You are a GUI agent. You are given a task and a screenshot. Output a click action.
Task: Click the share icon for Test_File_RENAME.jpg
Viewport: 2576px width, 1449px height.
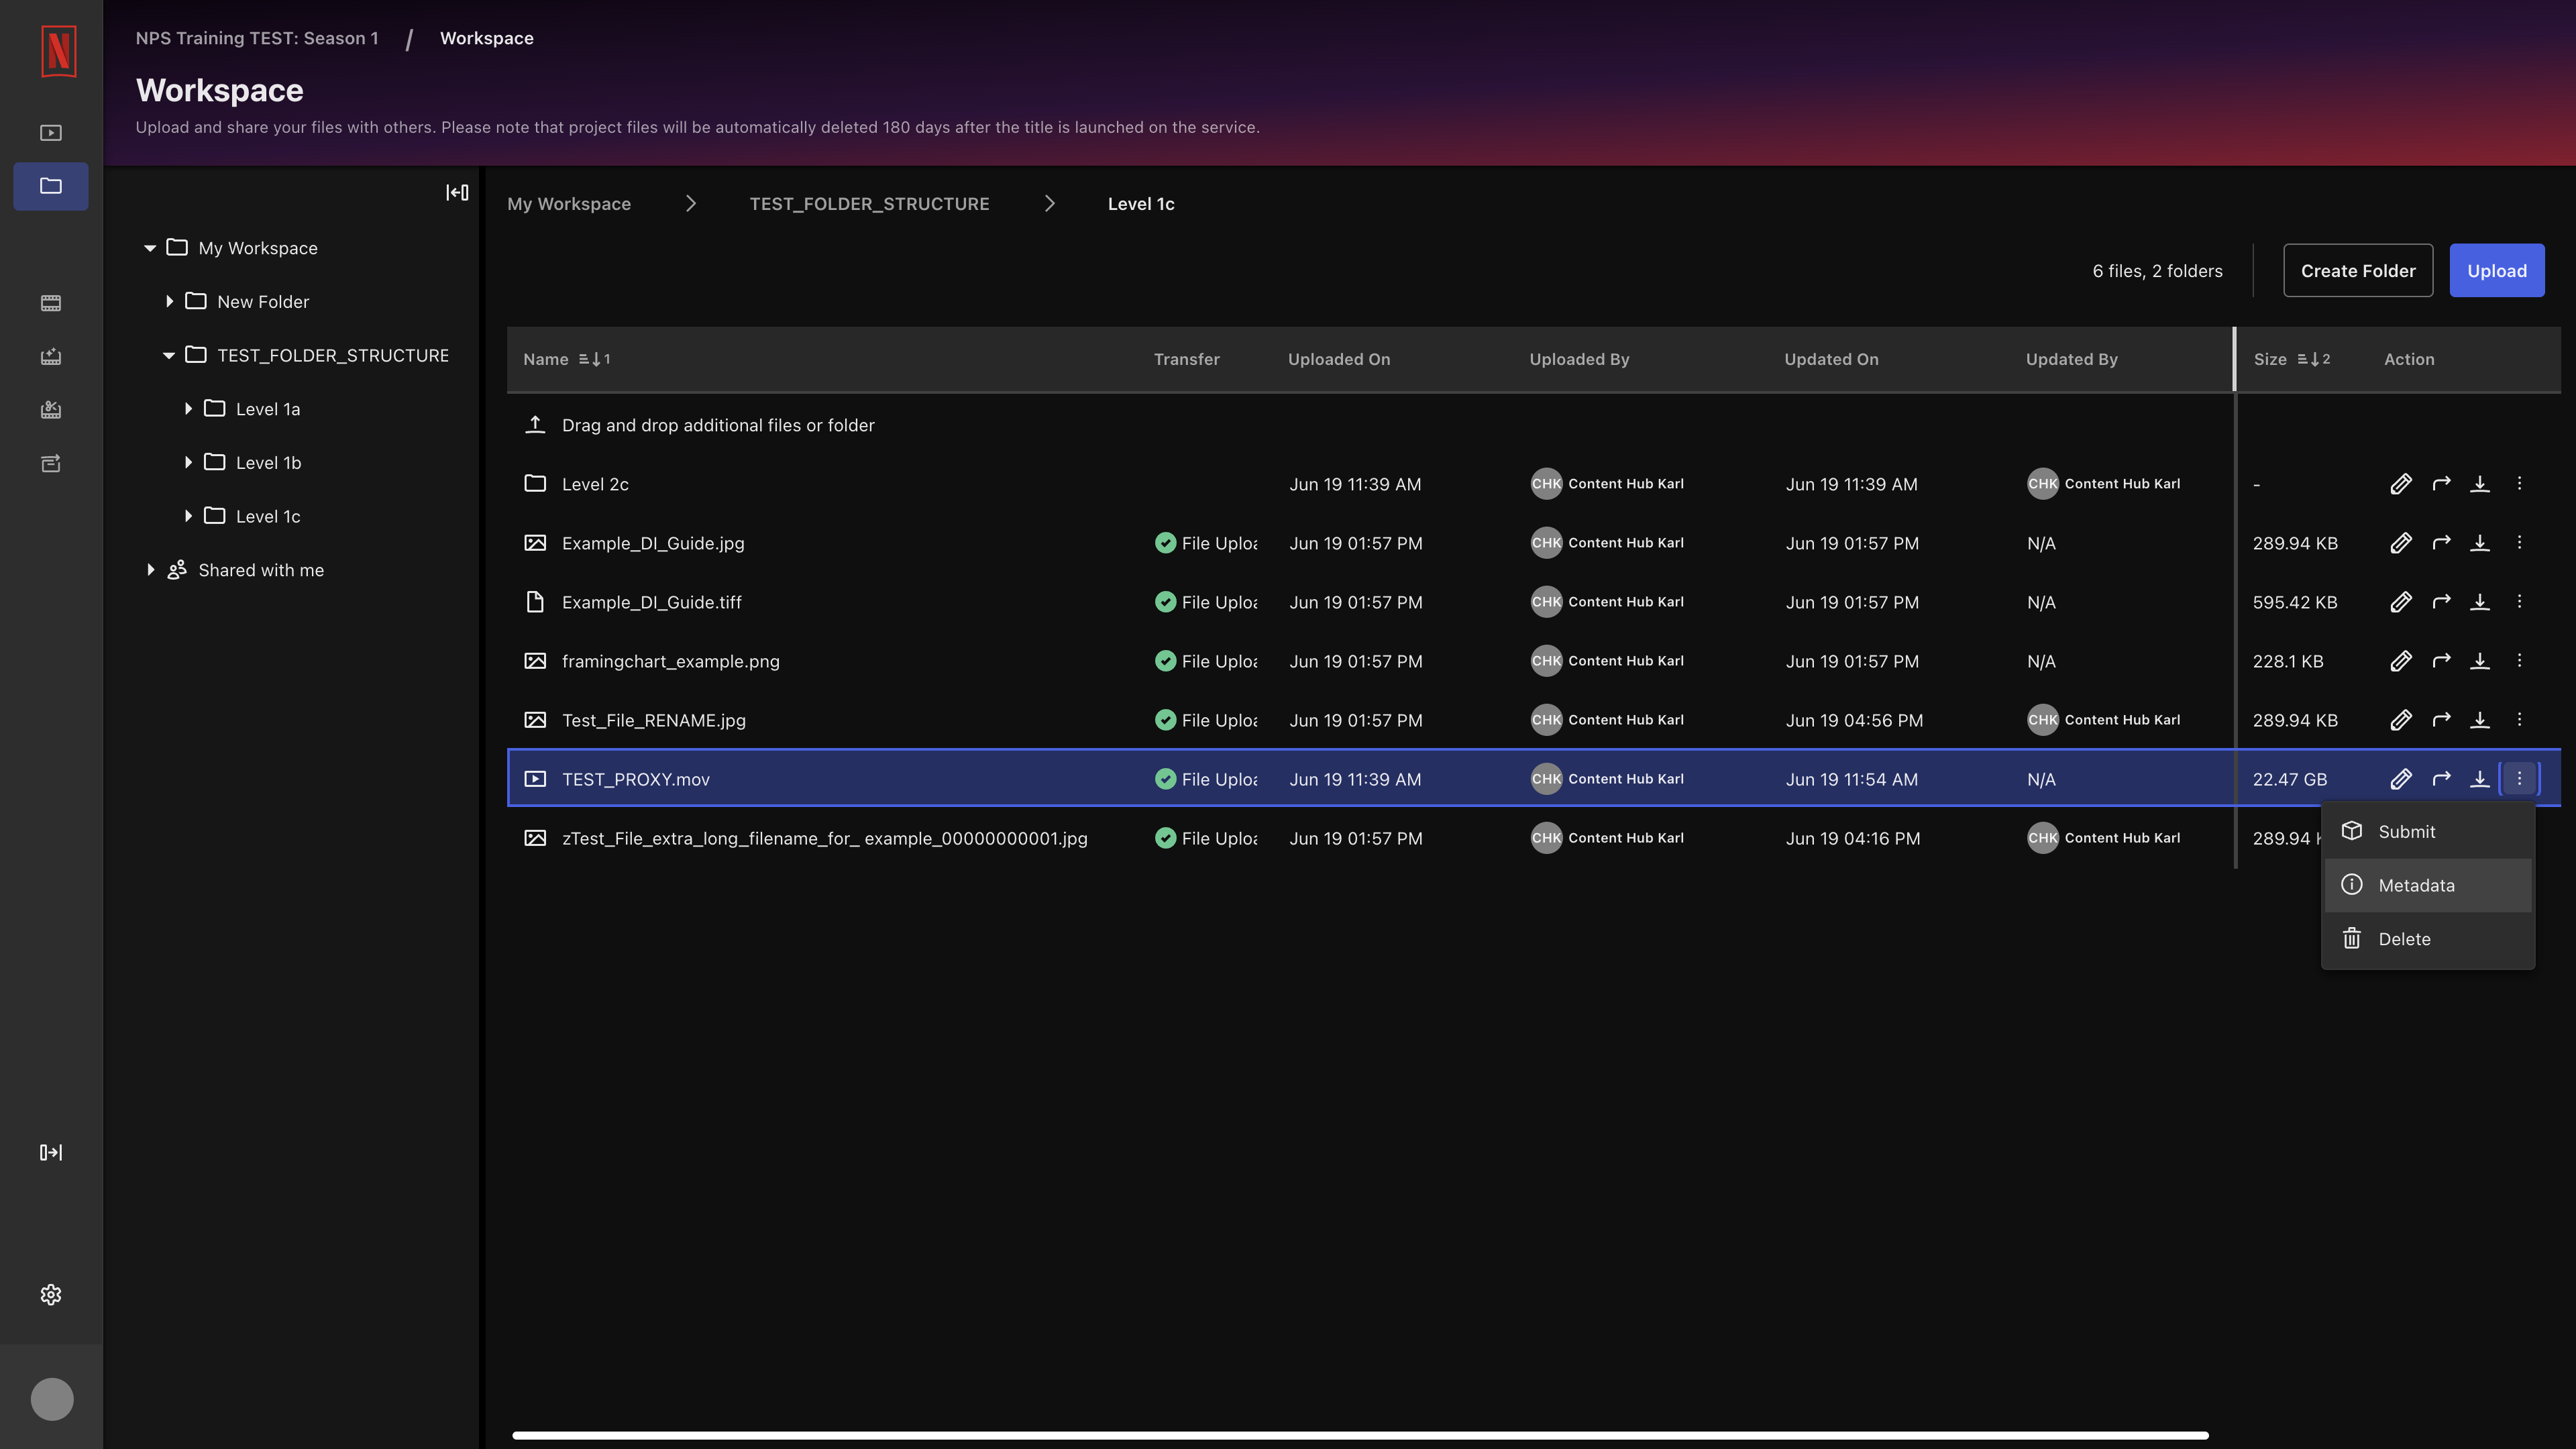coord(2440,720)
